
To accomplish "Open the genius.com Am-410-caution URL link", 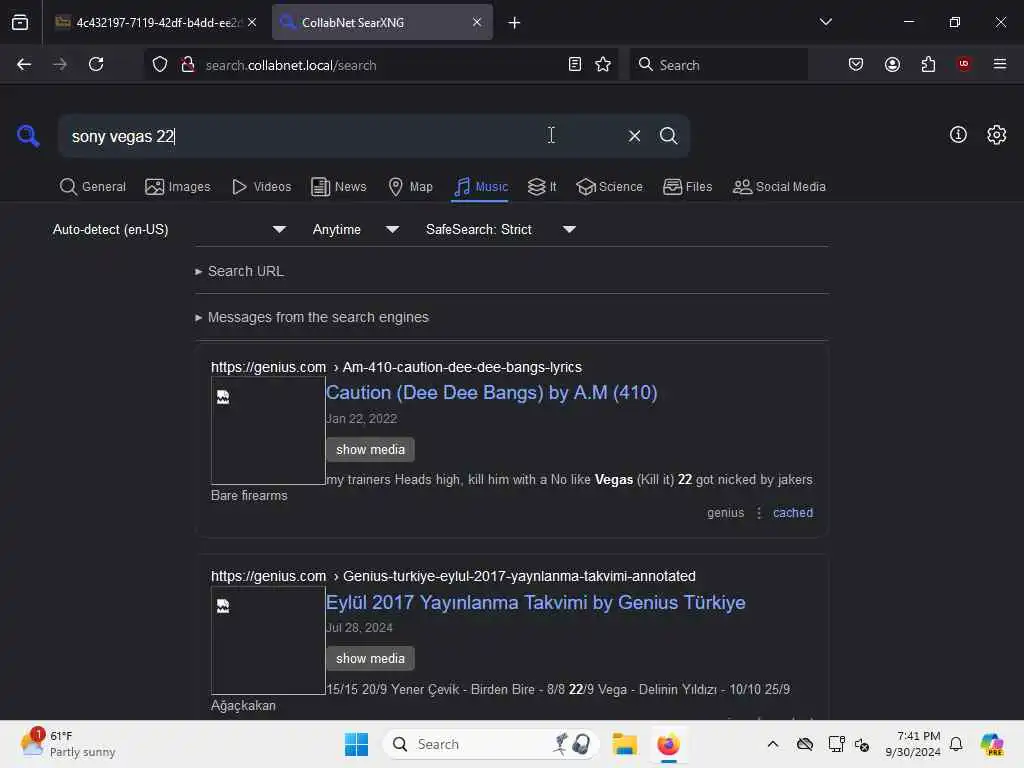I will pyautogui.click(x=396, y=367).
